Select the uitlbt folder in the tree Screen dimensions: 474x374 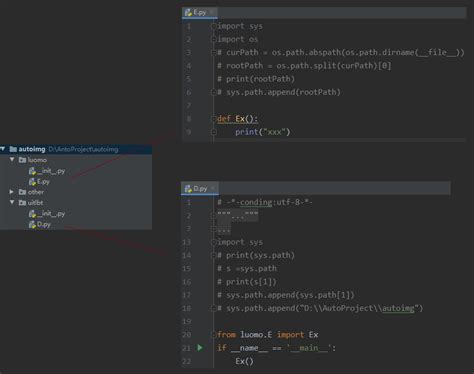[35, 203]
